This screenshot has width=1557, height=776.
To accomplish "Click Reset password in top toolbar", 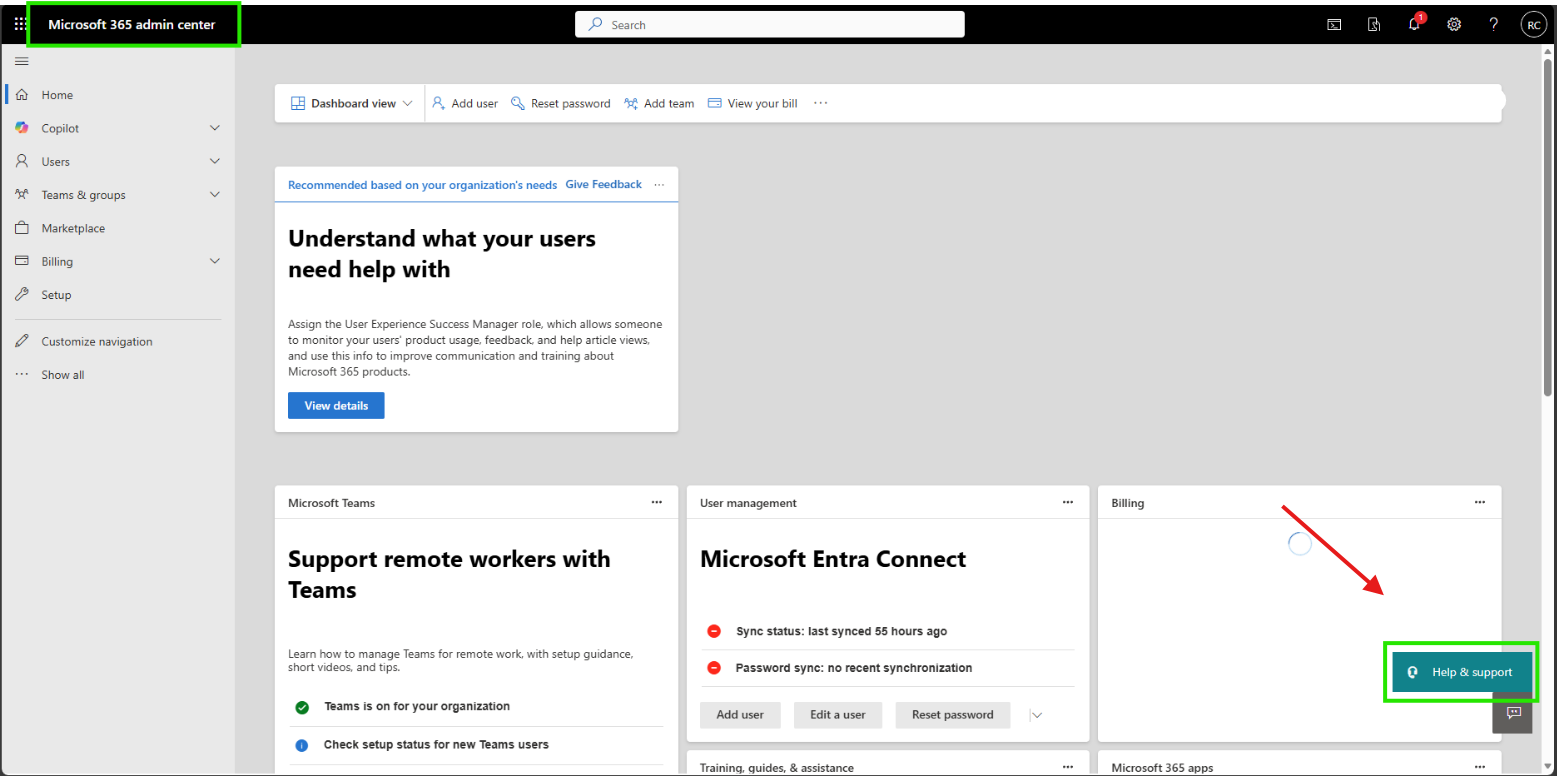I will 560,103.
